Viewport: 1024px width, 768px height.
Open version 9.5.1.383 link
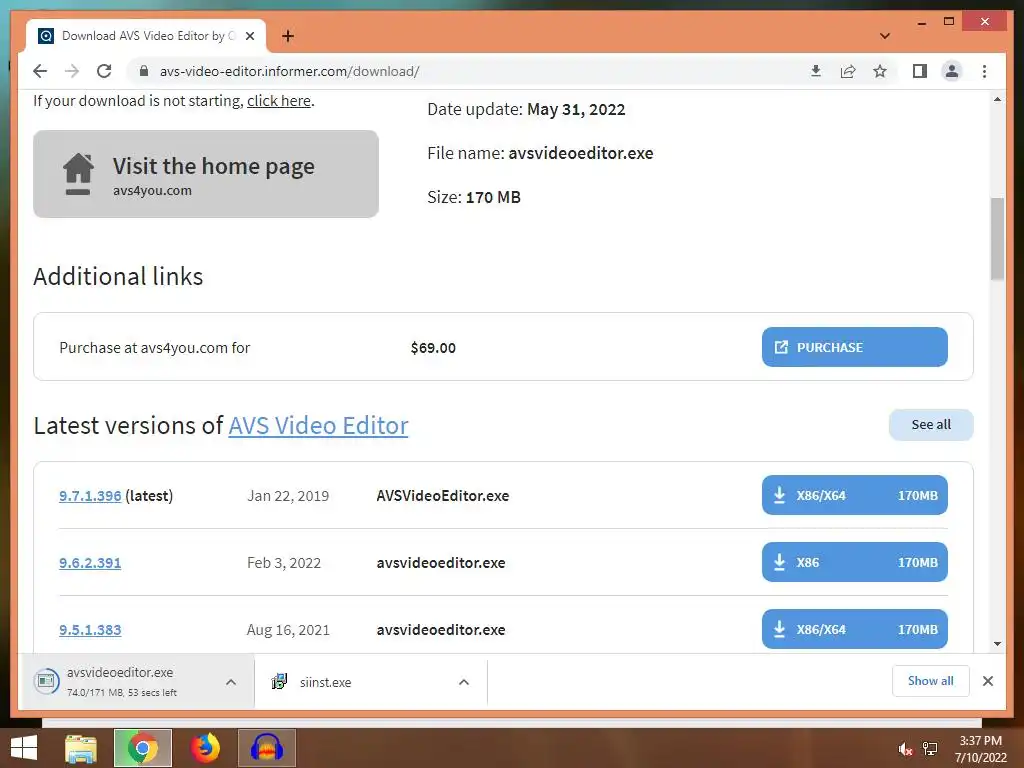(x=90, y=630)
